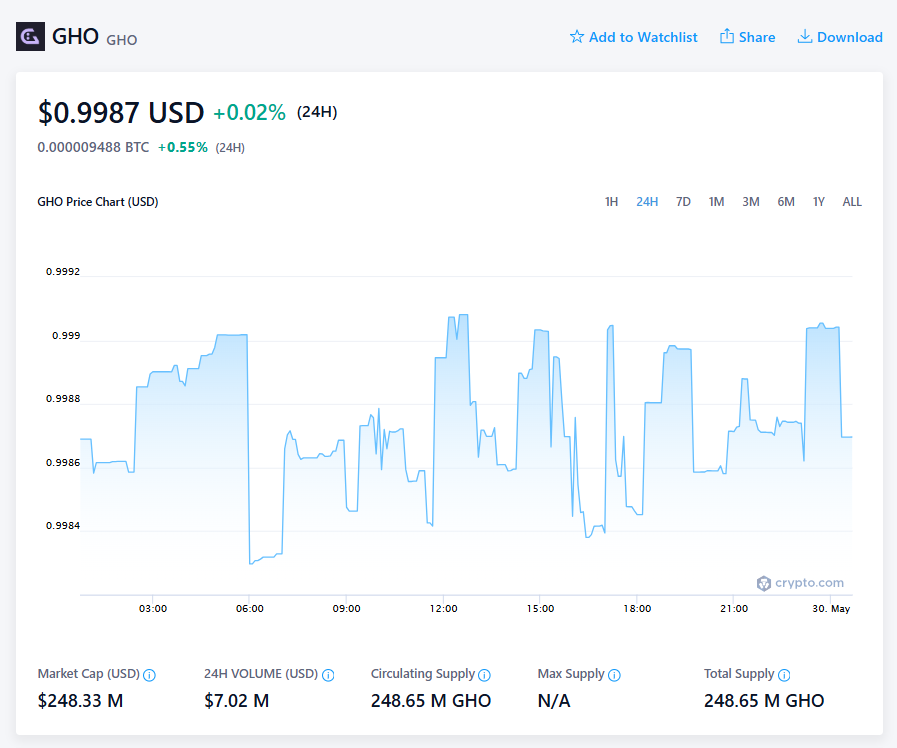Click the $7.02 M volume value
This screenshot has width=897, height=748.
click(x=236, y=701)
